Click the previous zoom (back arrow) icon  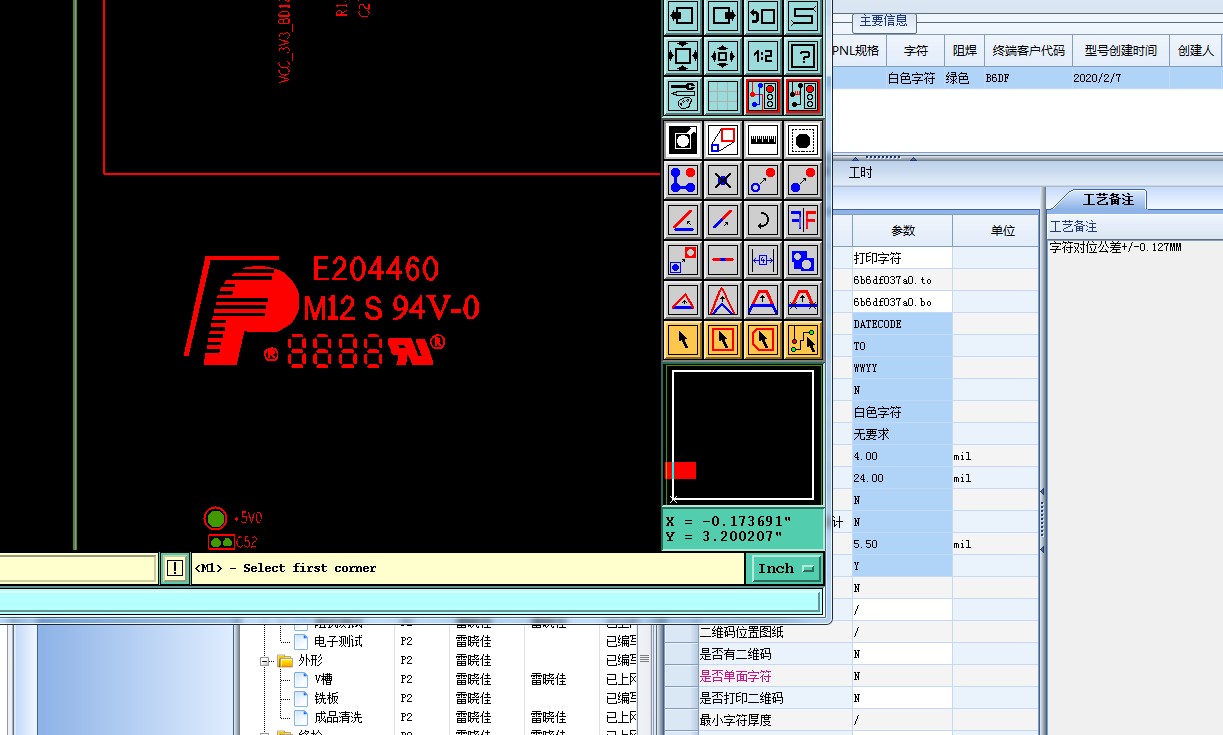point(763,15)
